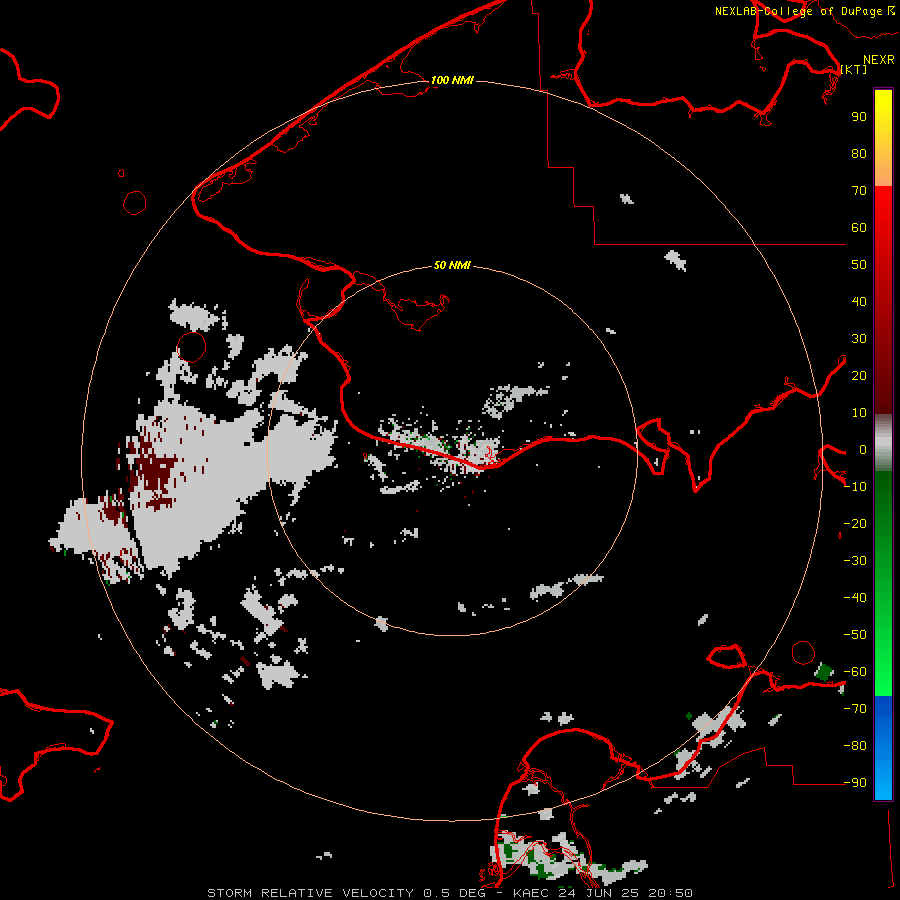Click the '100 NMI' range ring label
The height and width of the screenshot is (900, 900).
click(452, 80)
